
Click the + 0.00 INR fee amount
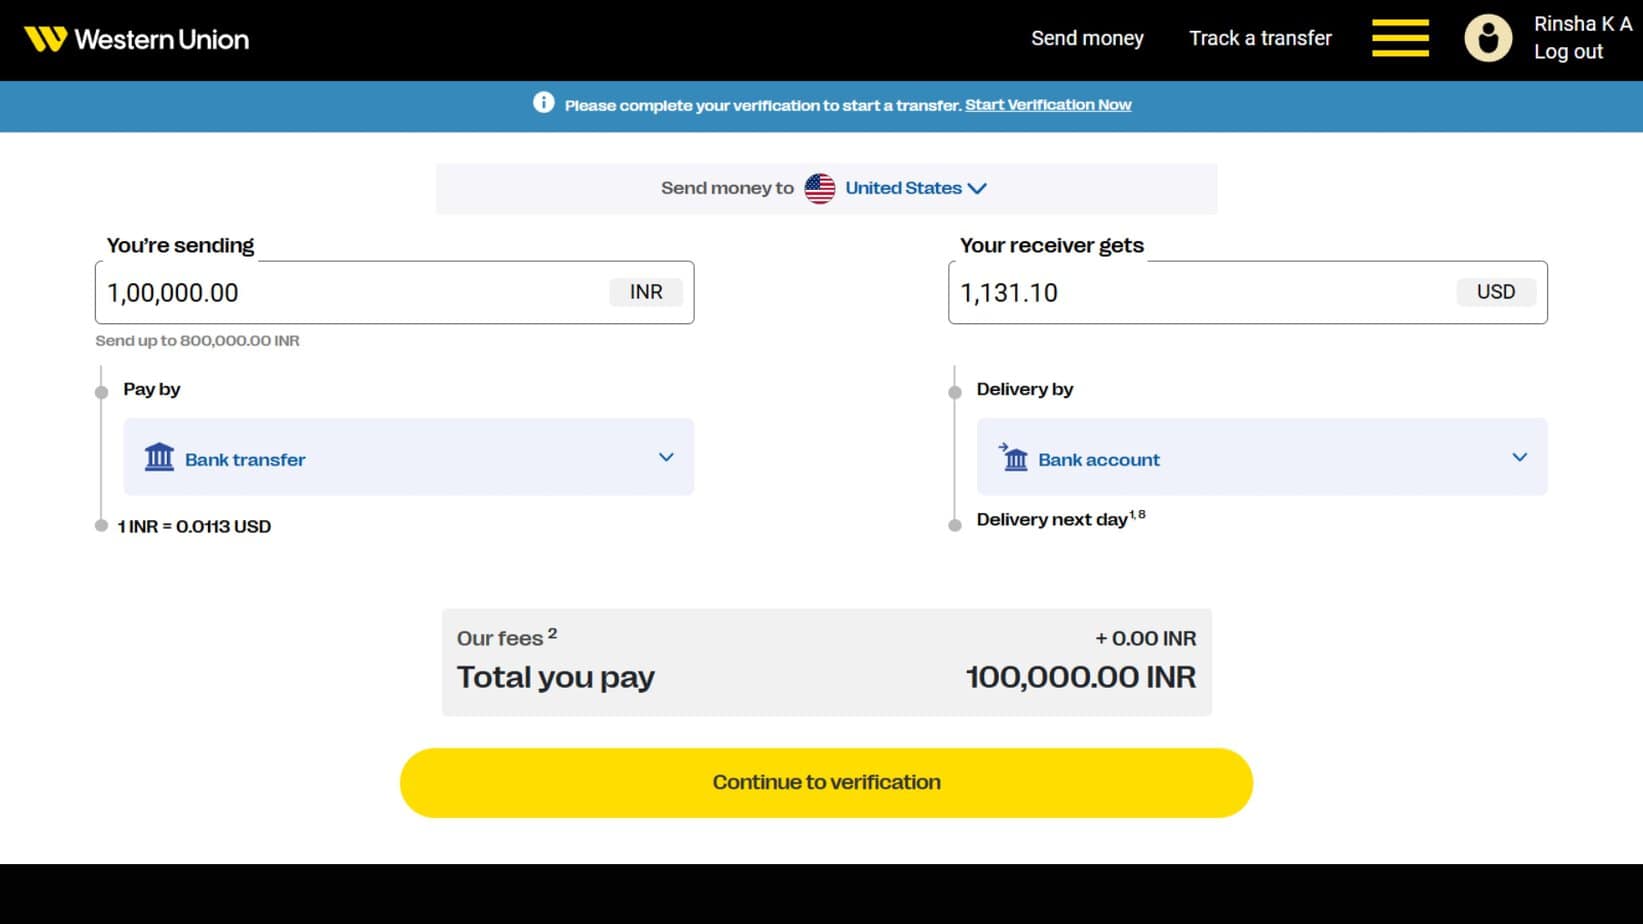coord(1146,638)
